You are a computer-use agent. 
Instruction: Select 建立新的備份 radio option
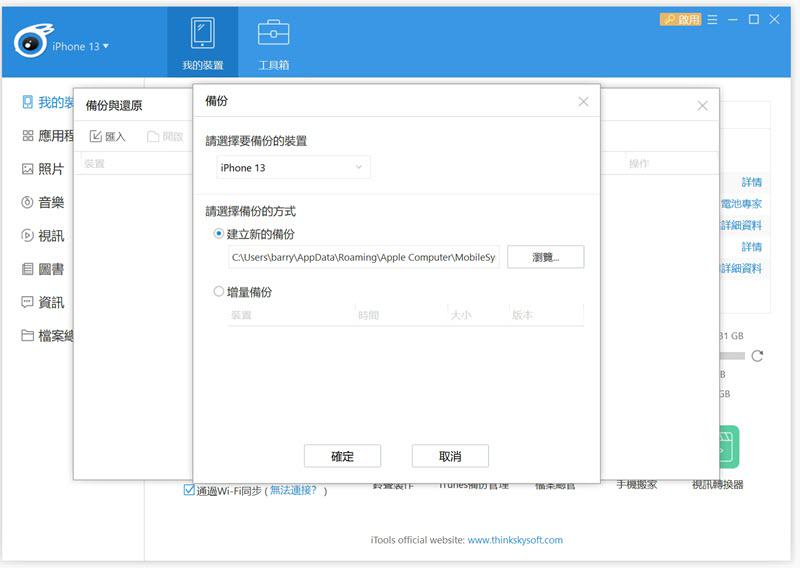tap(254, 234)
